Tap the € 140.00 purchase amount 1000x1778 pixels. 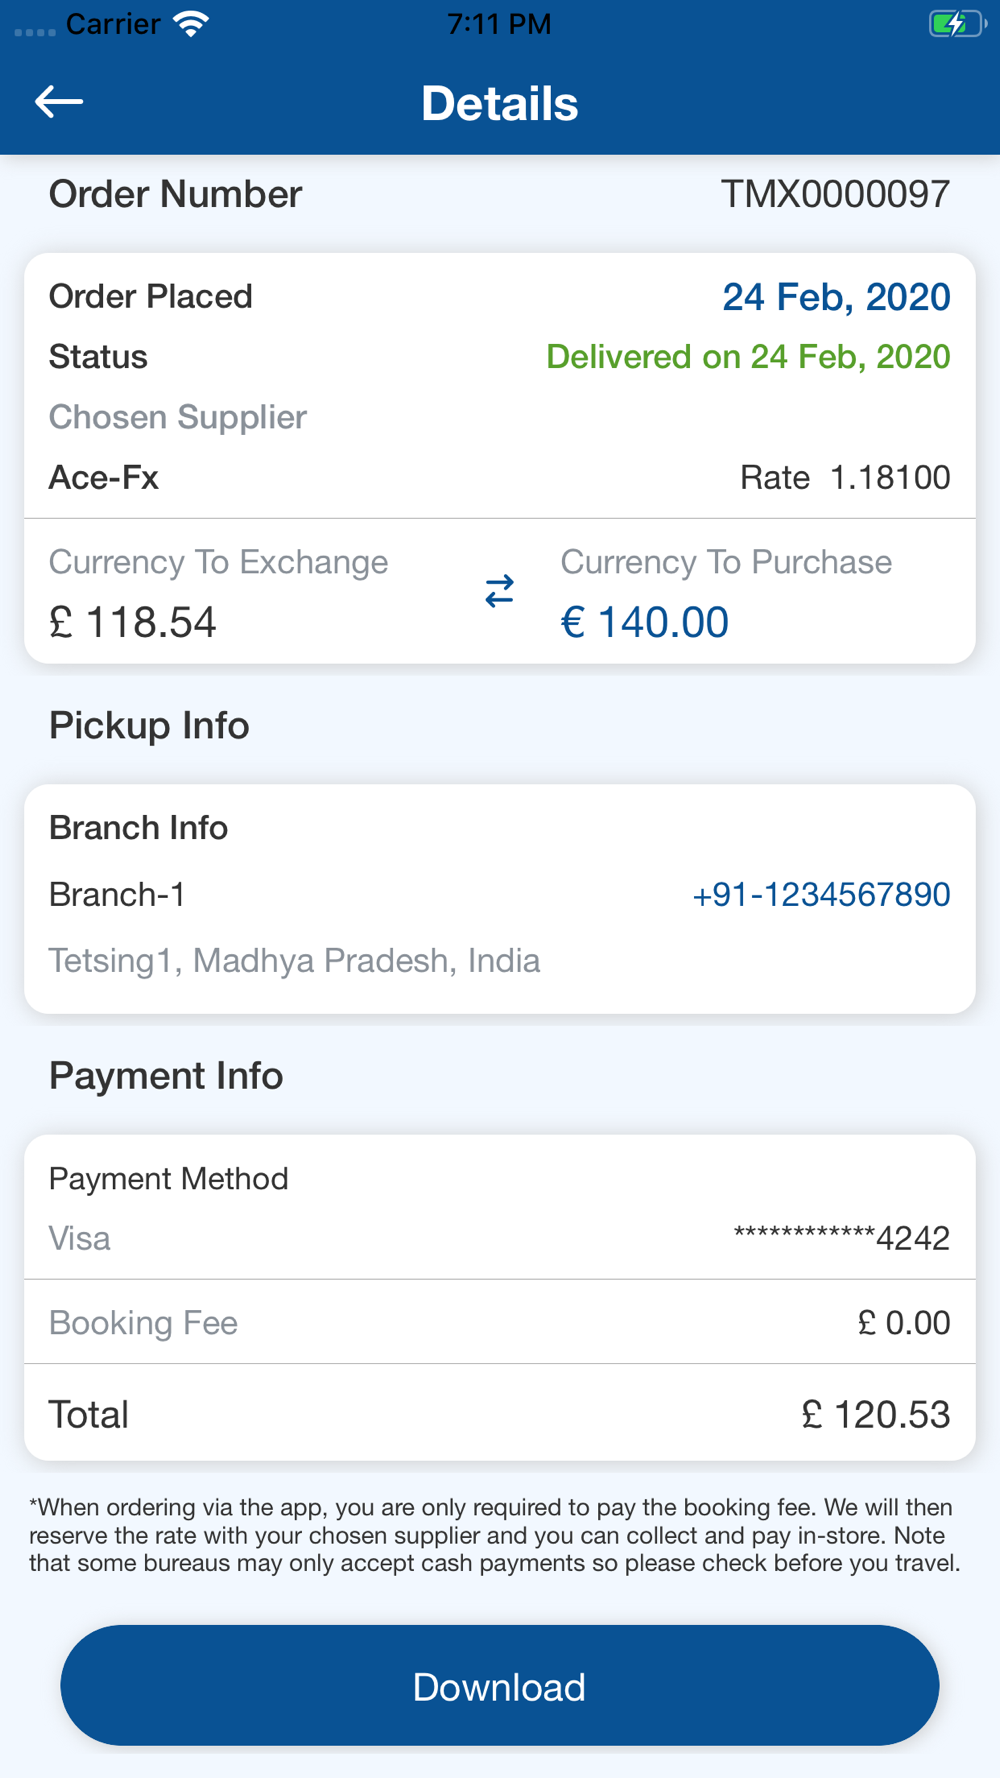click(645, 622)
